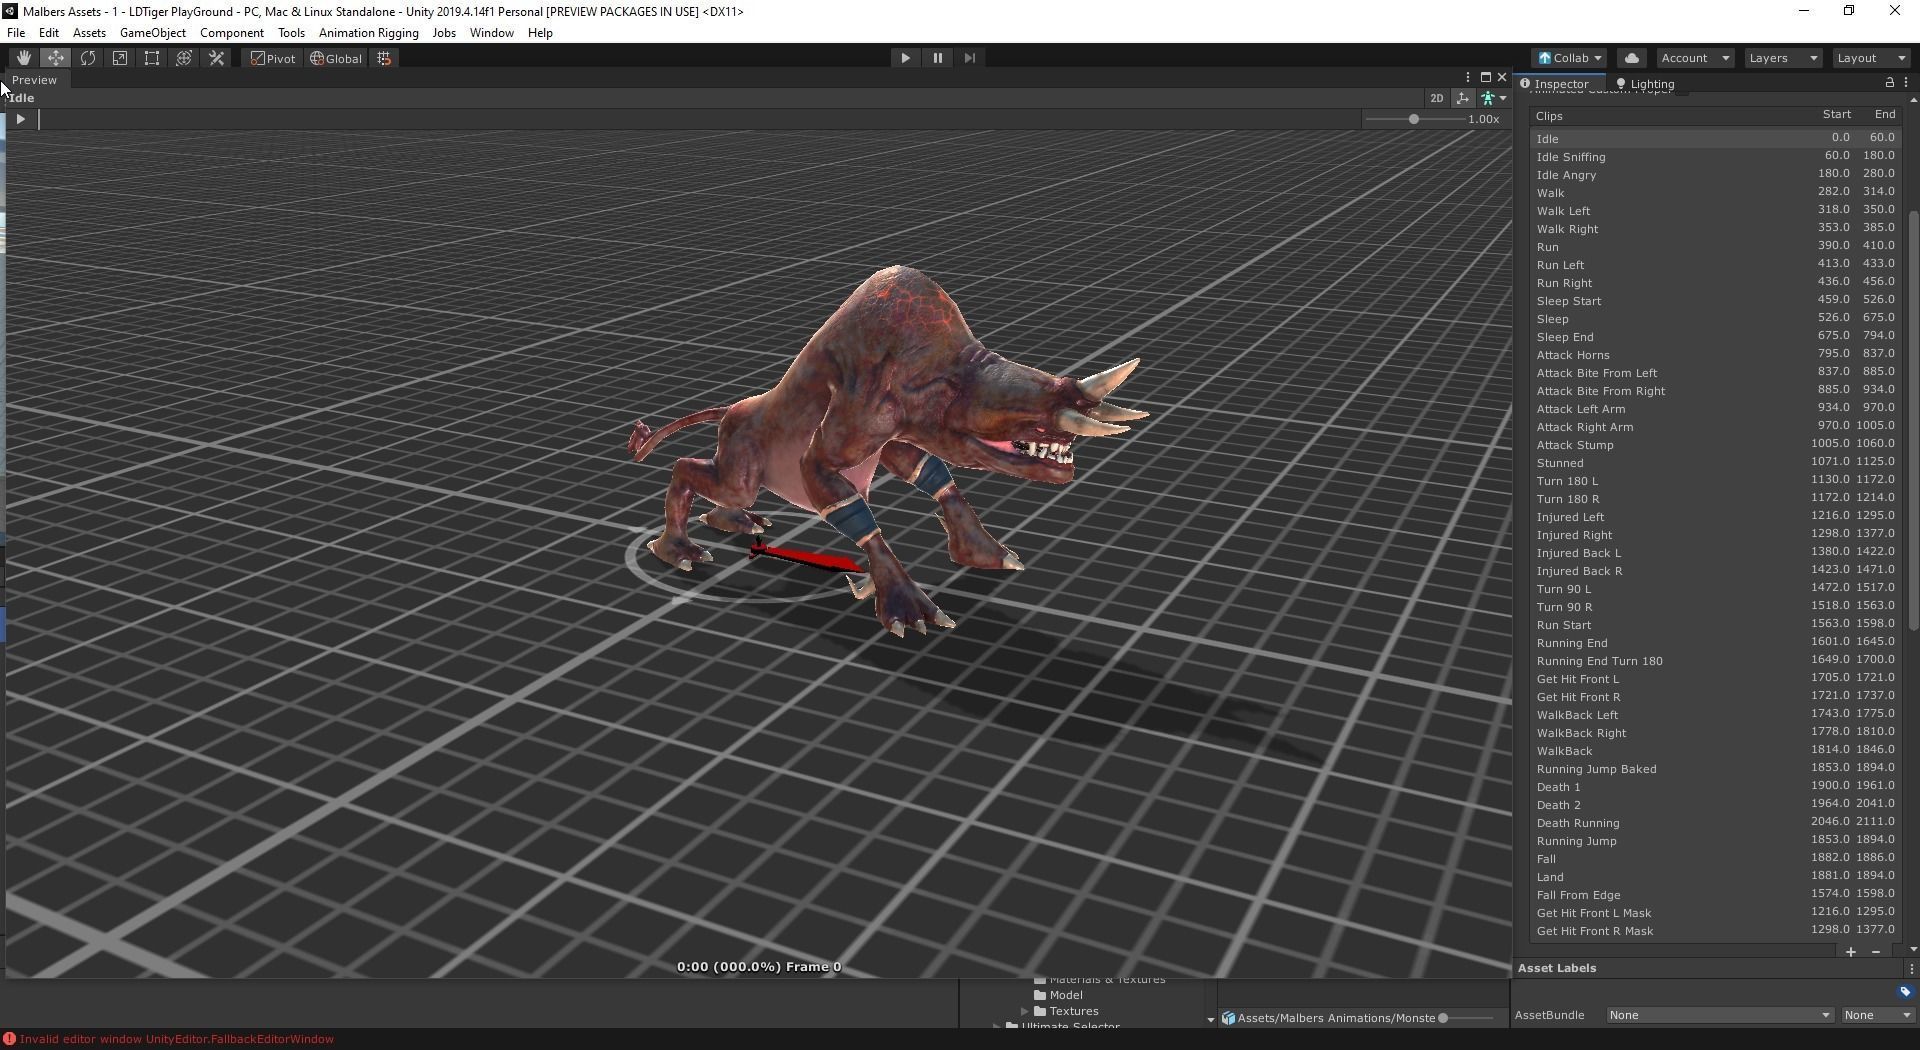Open the Collab dropdown

tap(1570, 58)
